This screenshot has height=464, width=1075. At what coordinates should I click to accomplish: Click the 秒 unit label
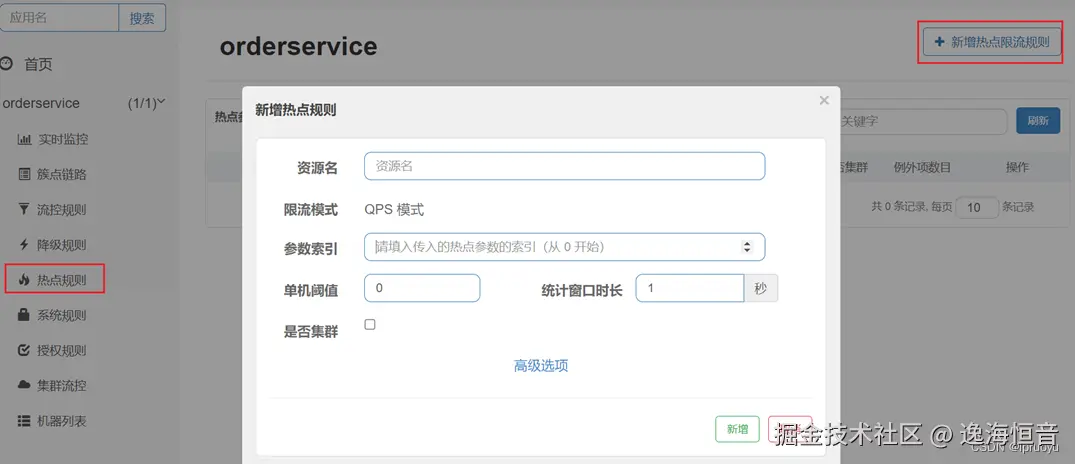[x=761, y=288]
